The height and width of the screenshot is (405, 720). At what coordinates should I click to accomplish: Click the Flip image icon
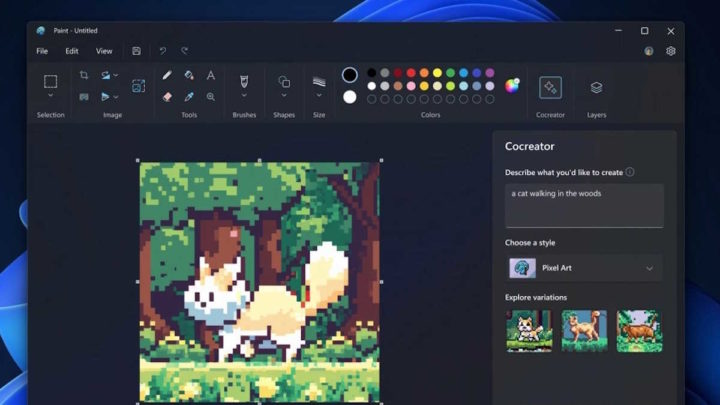(105, 97)
